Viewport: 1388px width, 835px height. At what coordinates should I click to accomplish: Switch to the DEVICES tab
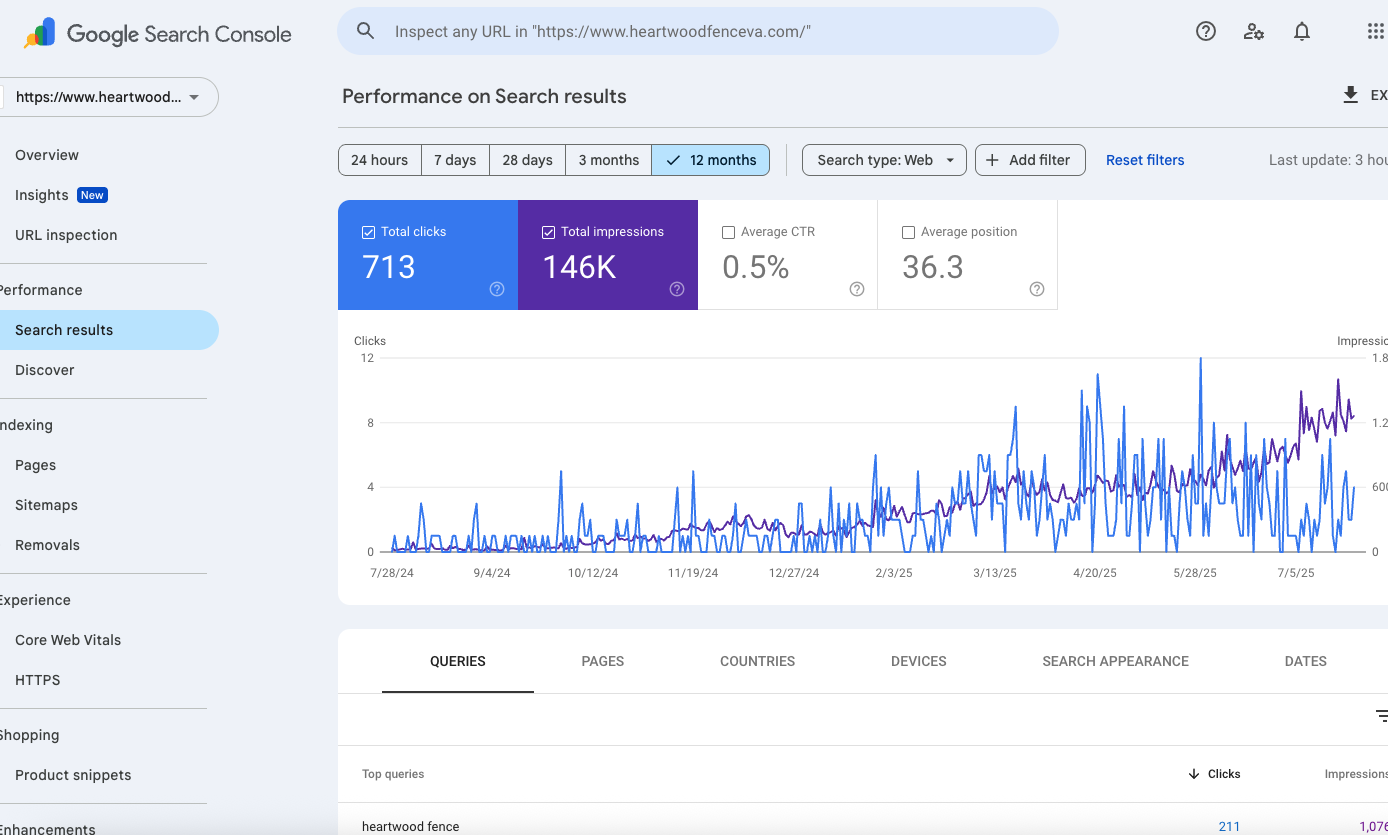click(919, 661)
